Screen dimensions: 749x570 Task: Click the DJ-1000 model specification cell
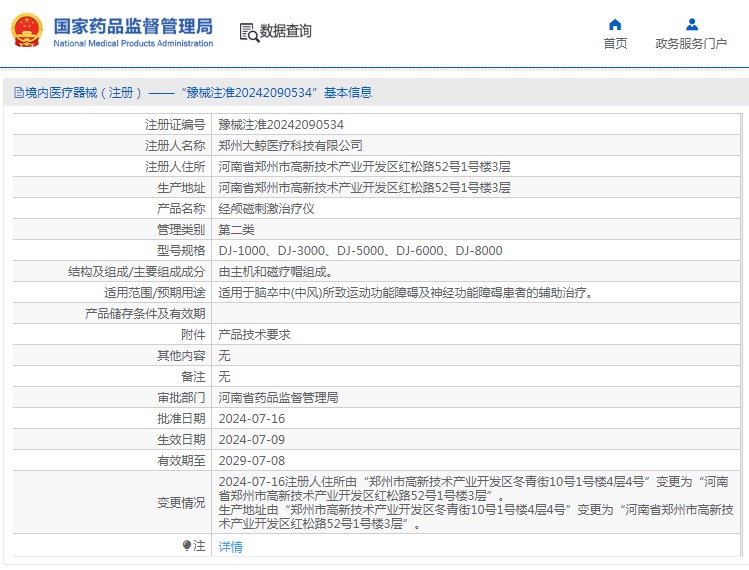pyautogui.click(x=360, y=251)
